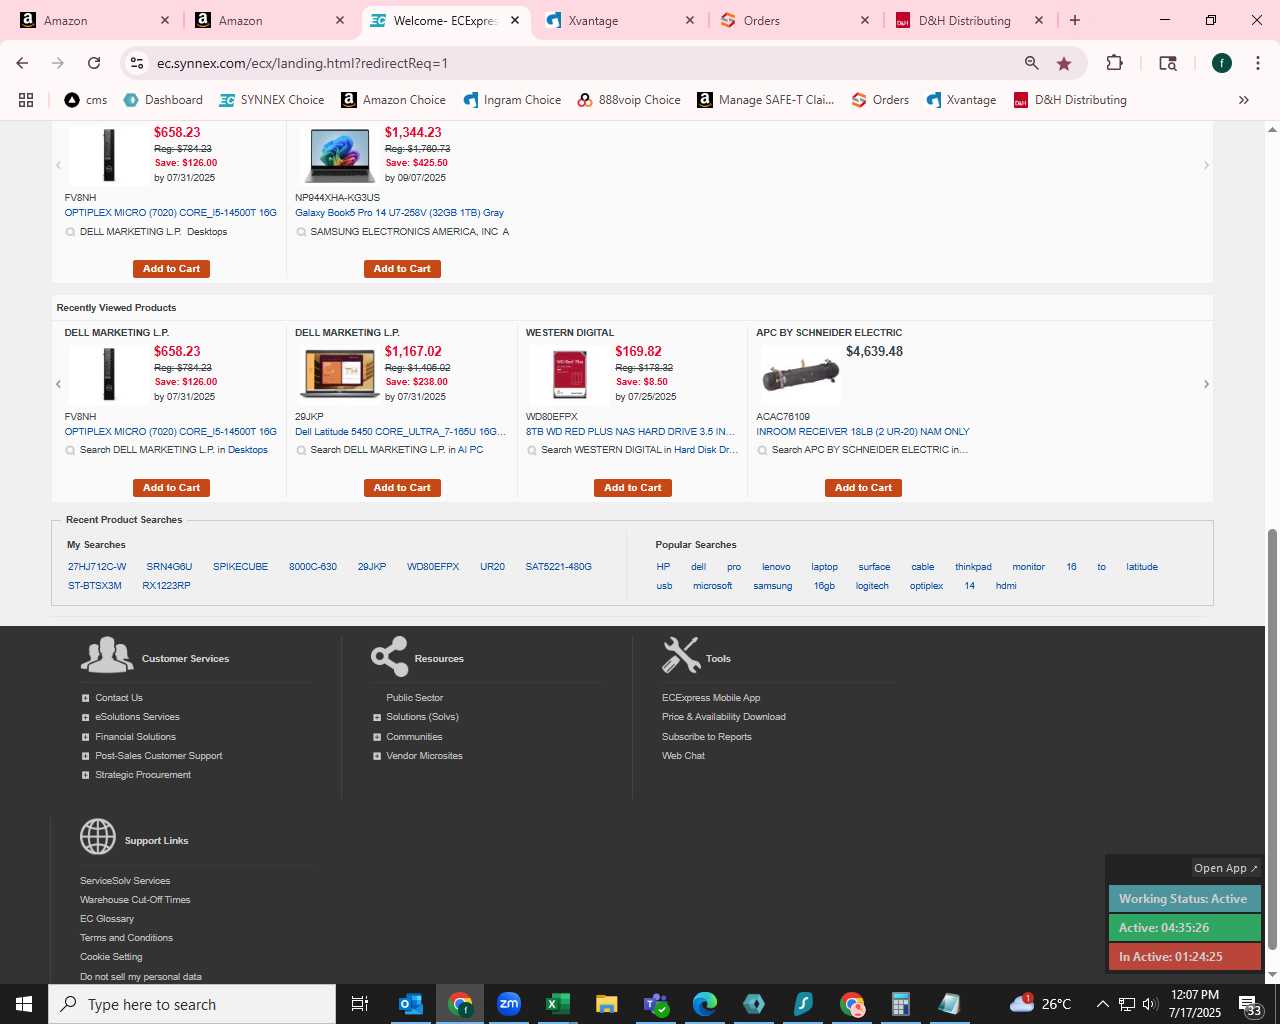The image size is (1280, 1024).
Task: Expand Financial Solutions item
Action: [85, 737]
